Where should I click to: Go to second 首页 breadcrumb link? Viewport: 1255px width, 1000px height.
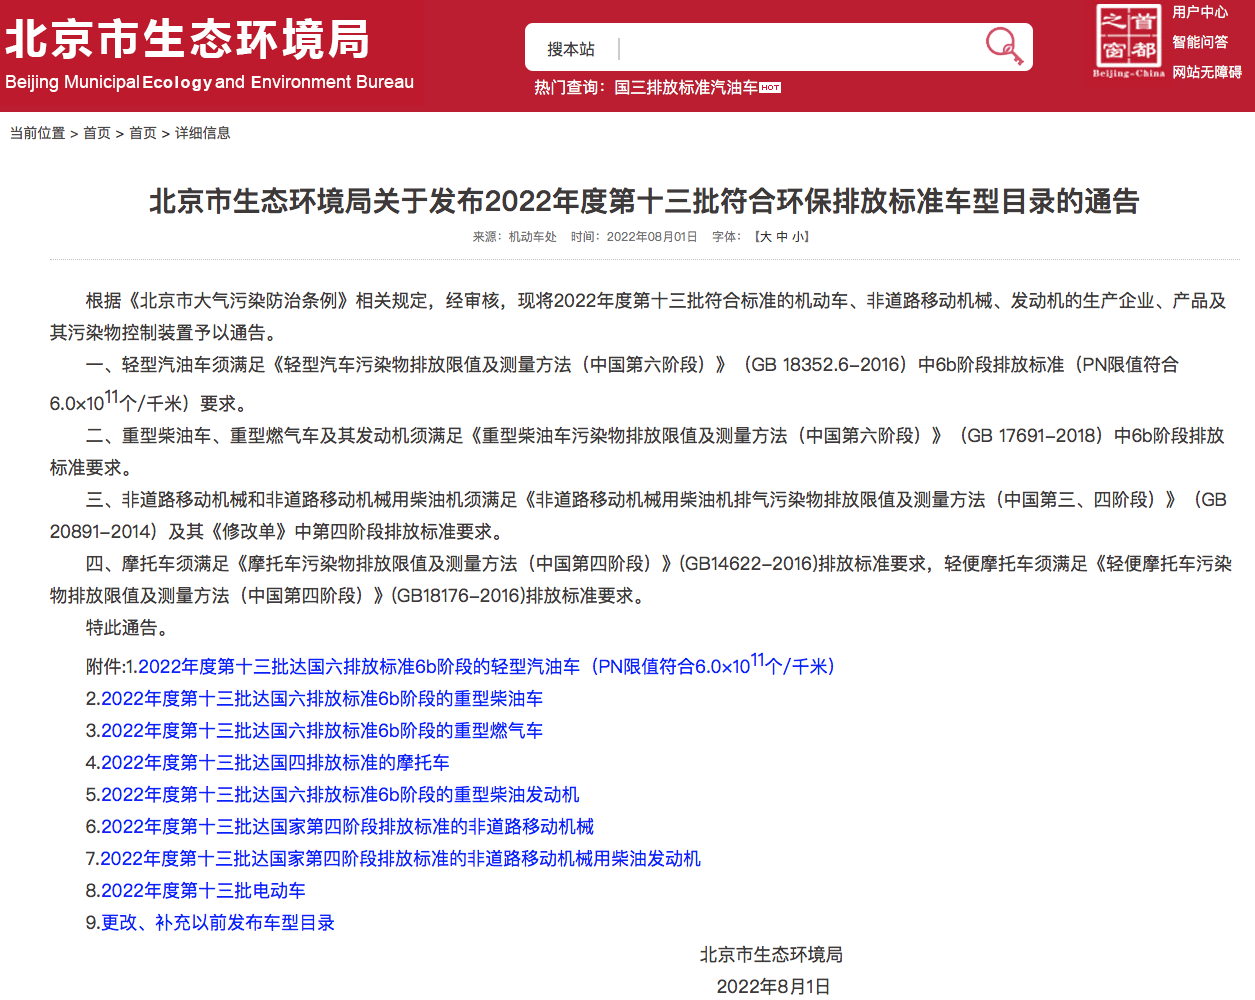pos(143,133)
